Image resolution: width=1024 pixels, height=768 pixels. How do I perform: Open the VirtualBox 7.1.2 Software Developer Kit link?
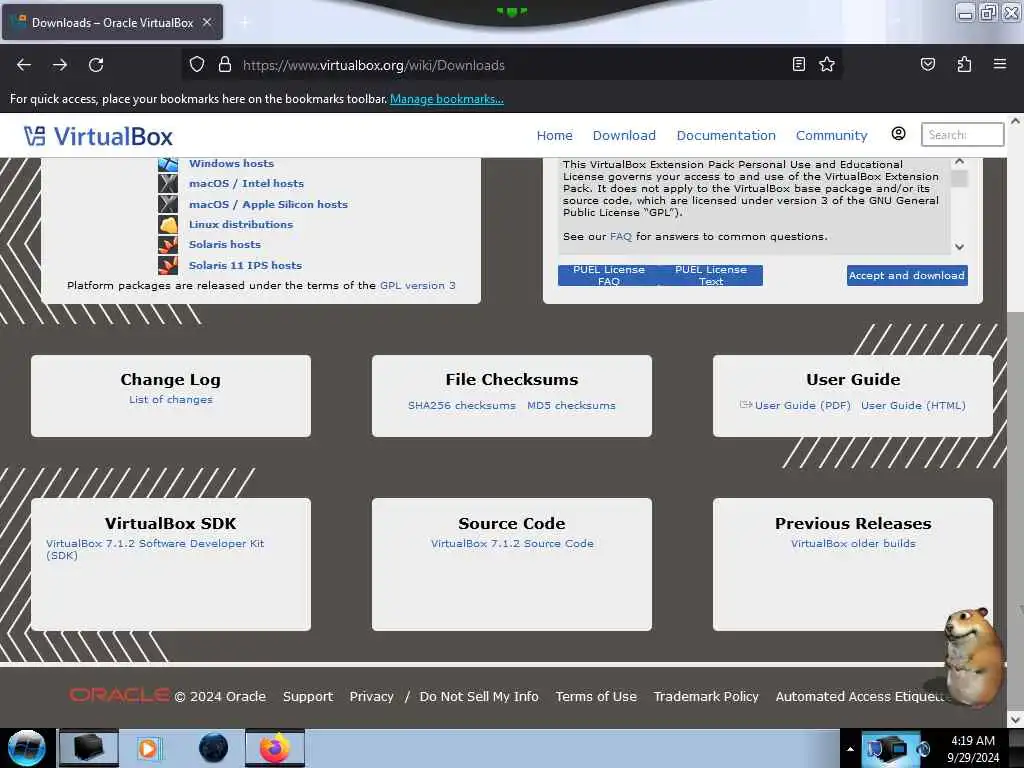pos(155,549)
